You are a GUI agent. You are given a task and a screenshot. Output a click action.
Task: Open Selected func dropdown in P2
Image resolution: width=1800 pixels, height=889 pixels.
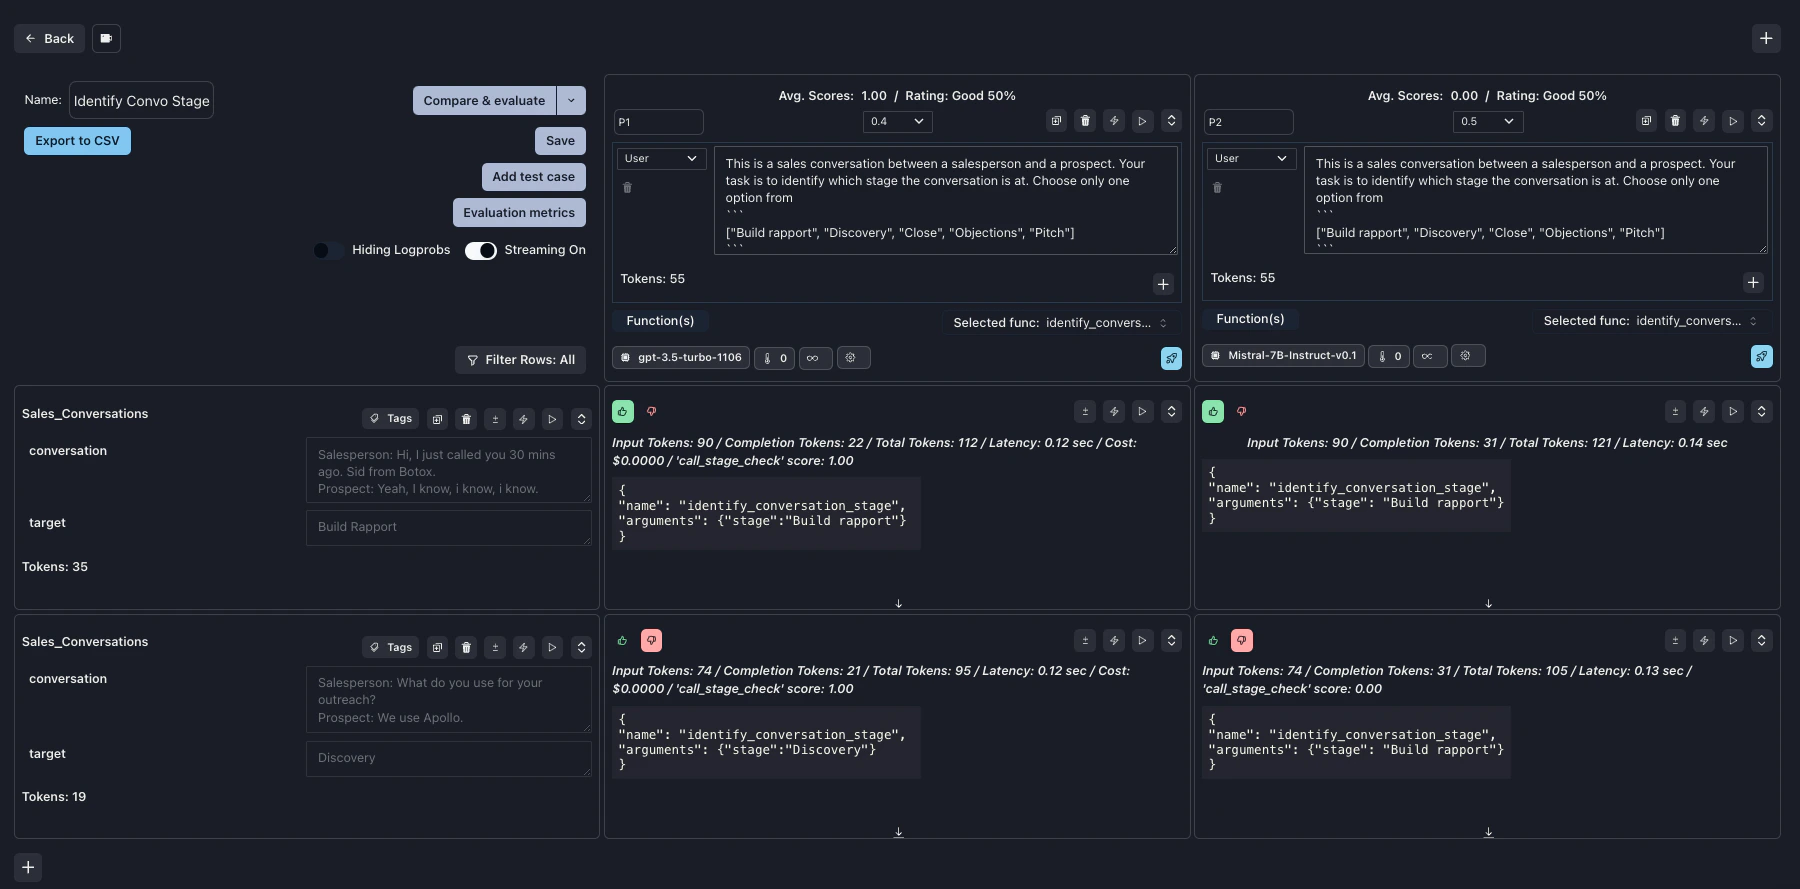pyautogui.click(x=1650, y=321)
